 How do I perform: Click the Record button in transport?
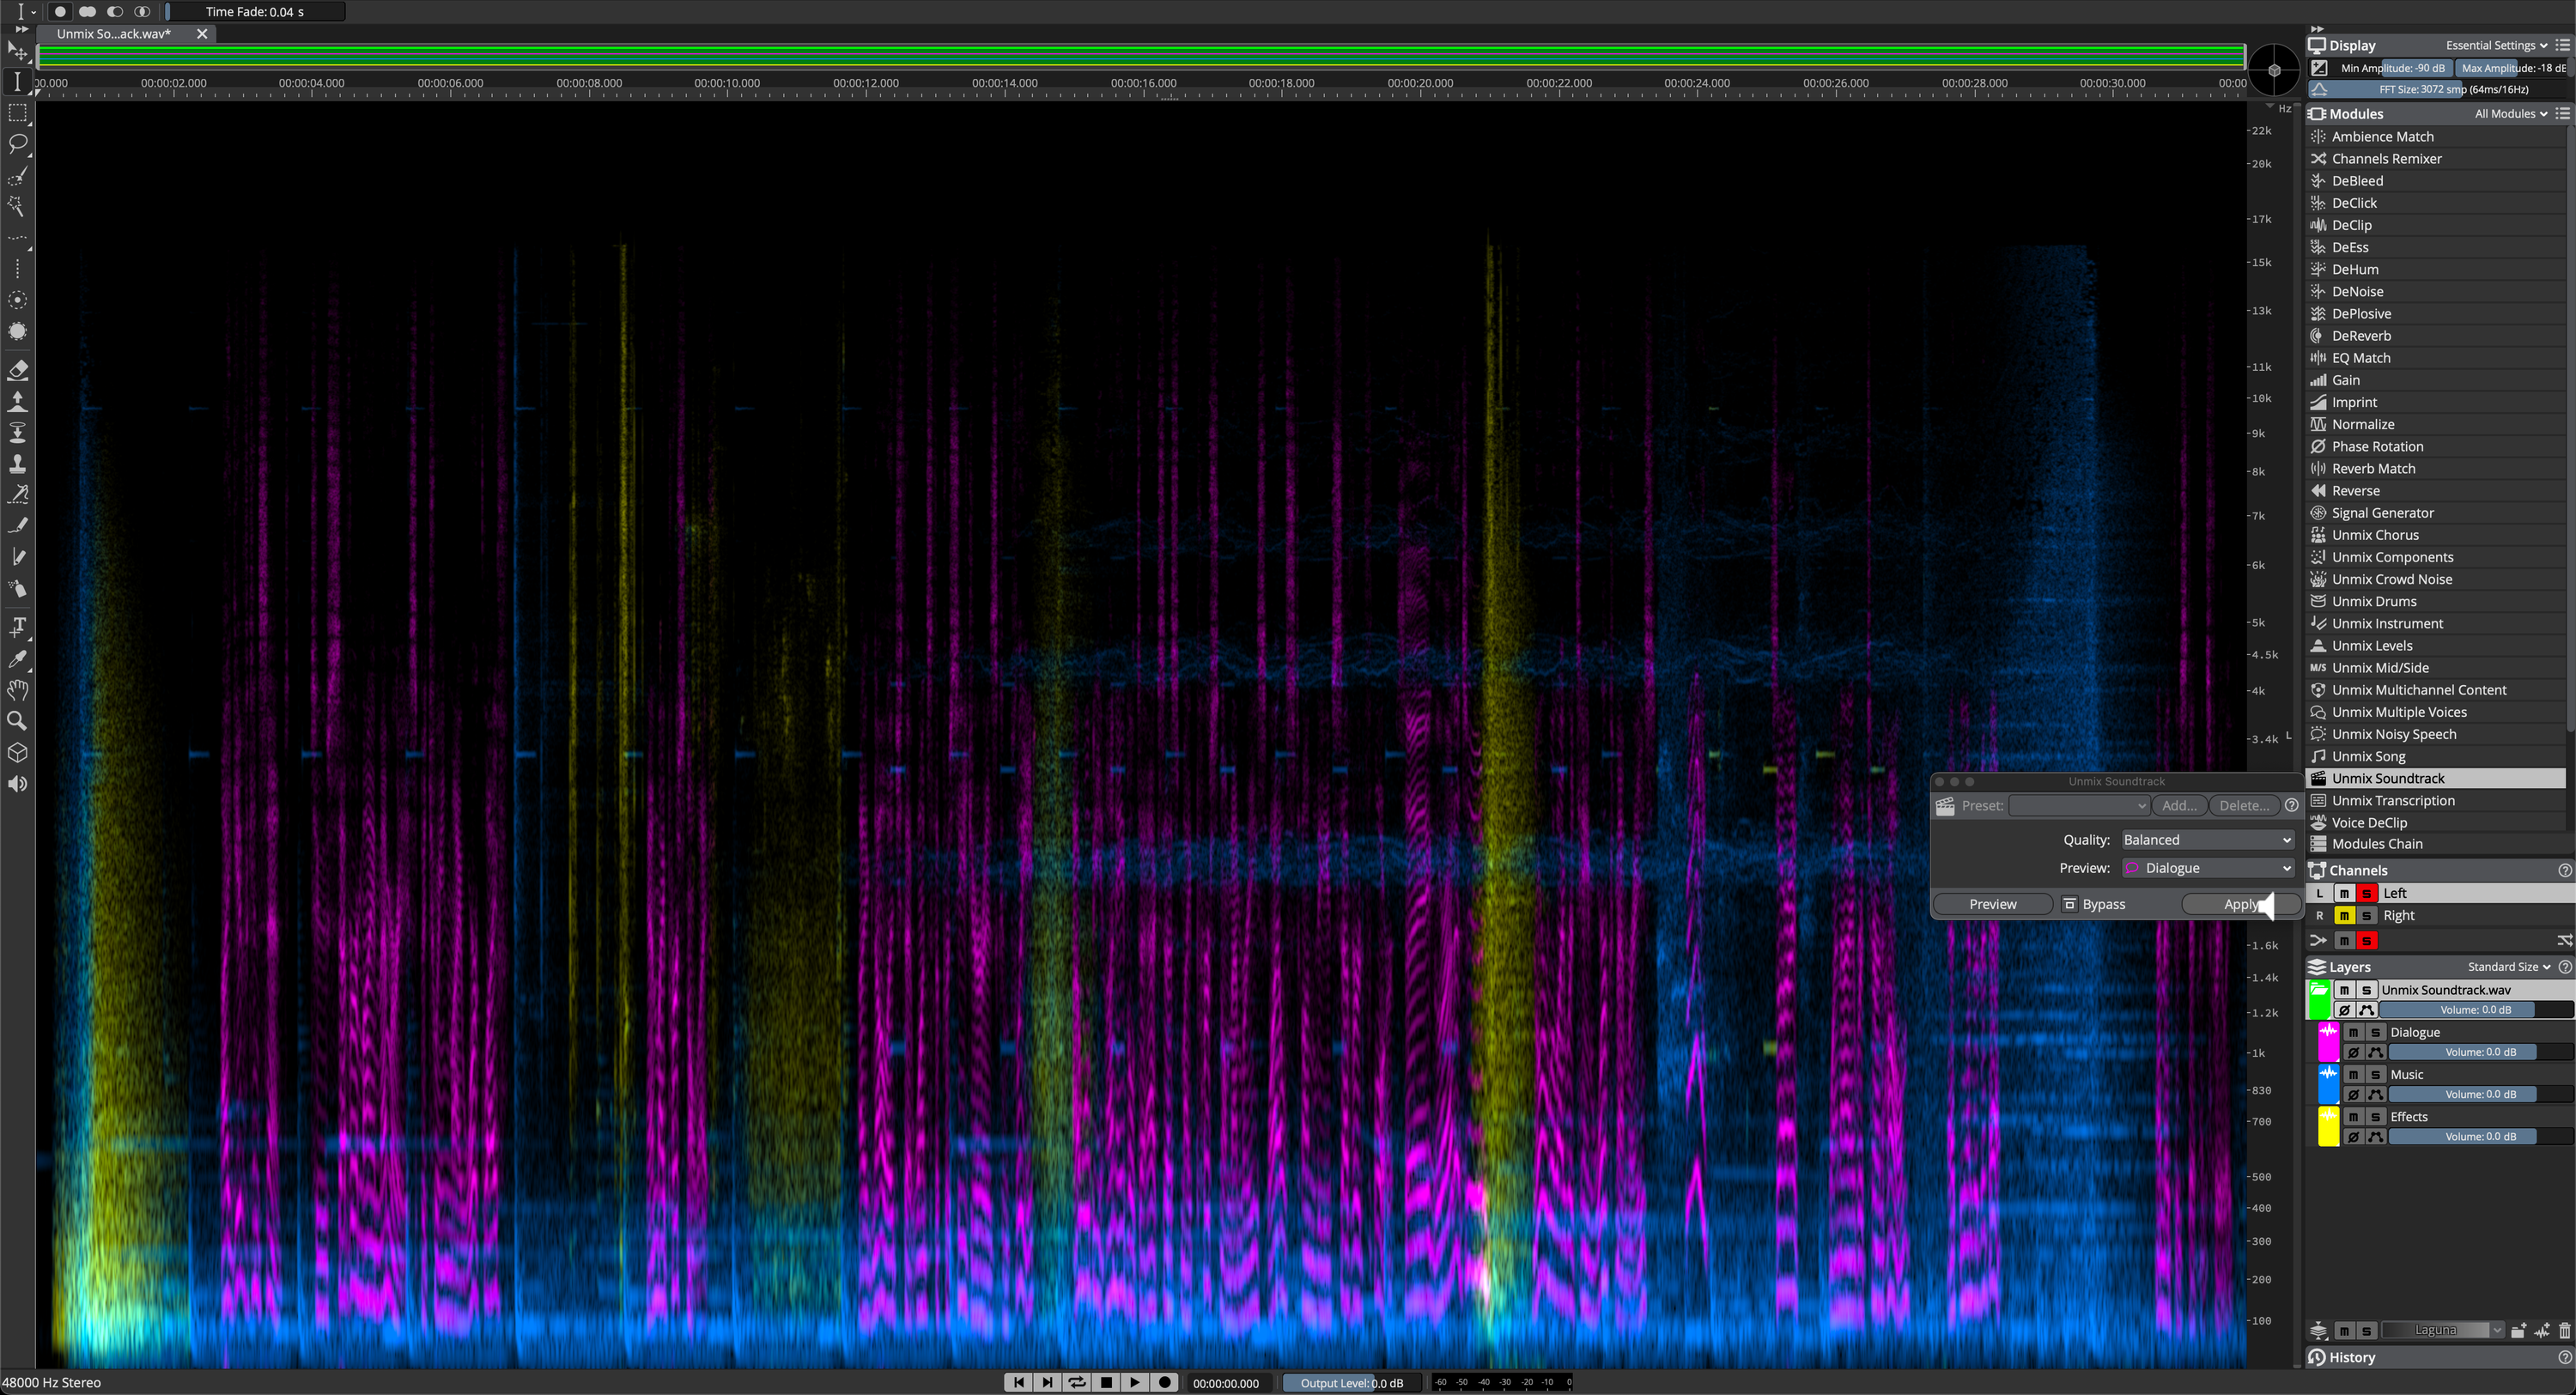(x=1164, y=1382)
